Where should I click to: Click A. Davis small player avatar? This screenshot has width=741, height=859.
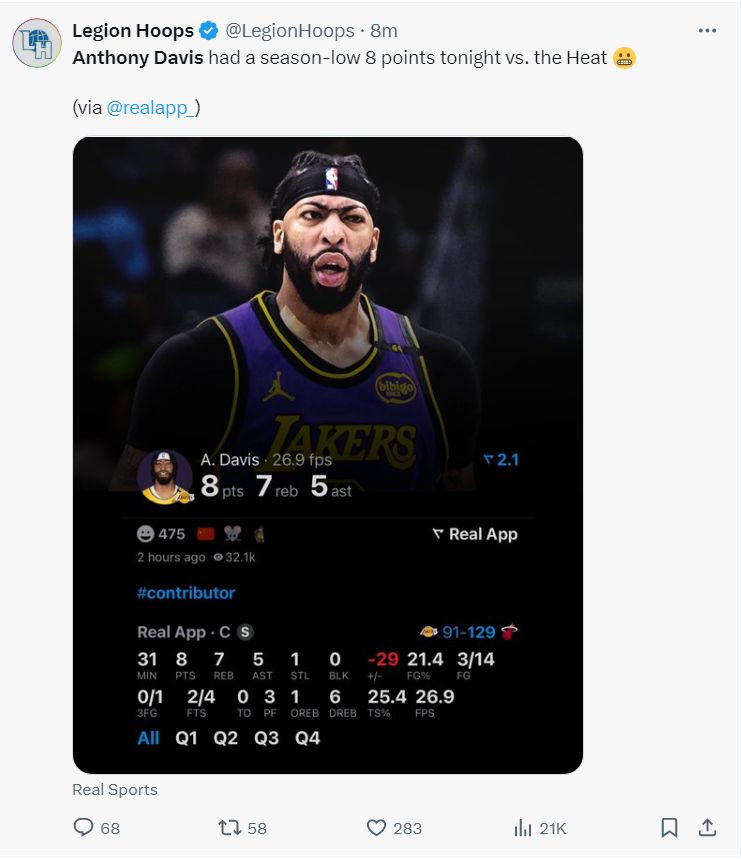(x=164, y=476)
